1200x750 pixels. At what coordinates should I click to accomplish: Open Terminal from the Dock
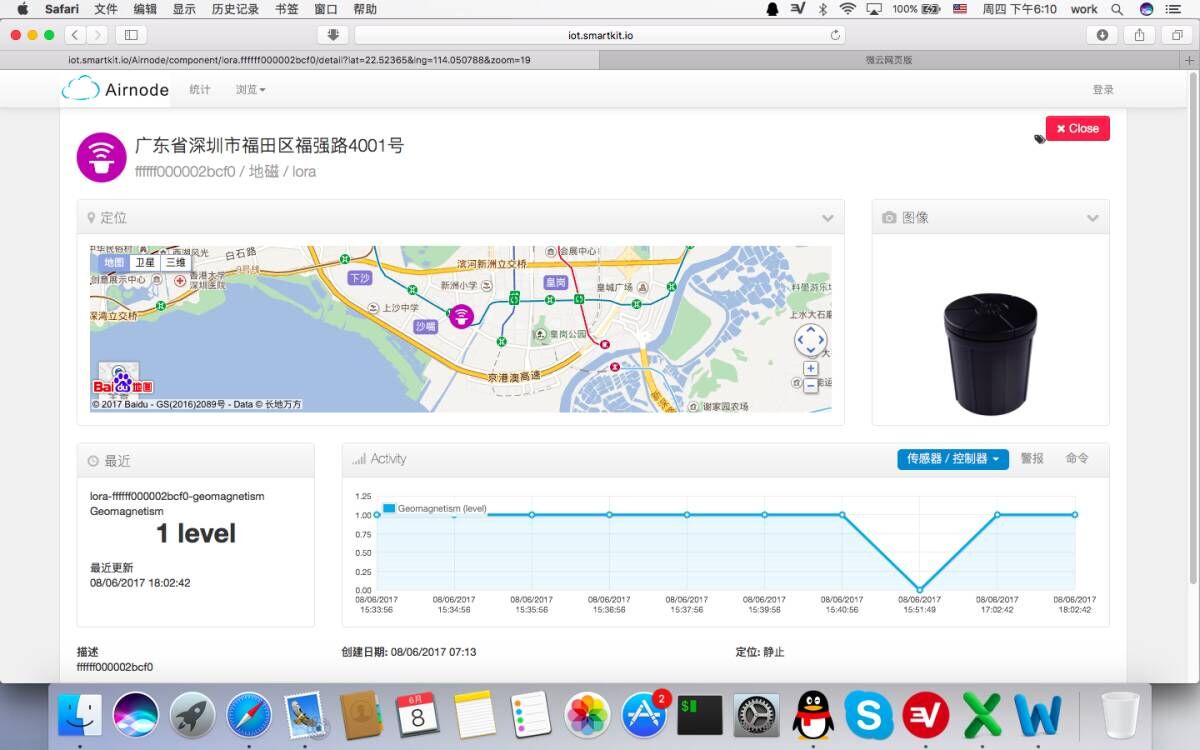(x=700, y=715)
